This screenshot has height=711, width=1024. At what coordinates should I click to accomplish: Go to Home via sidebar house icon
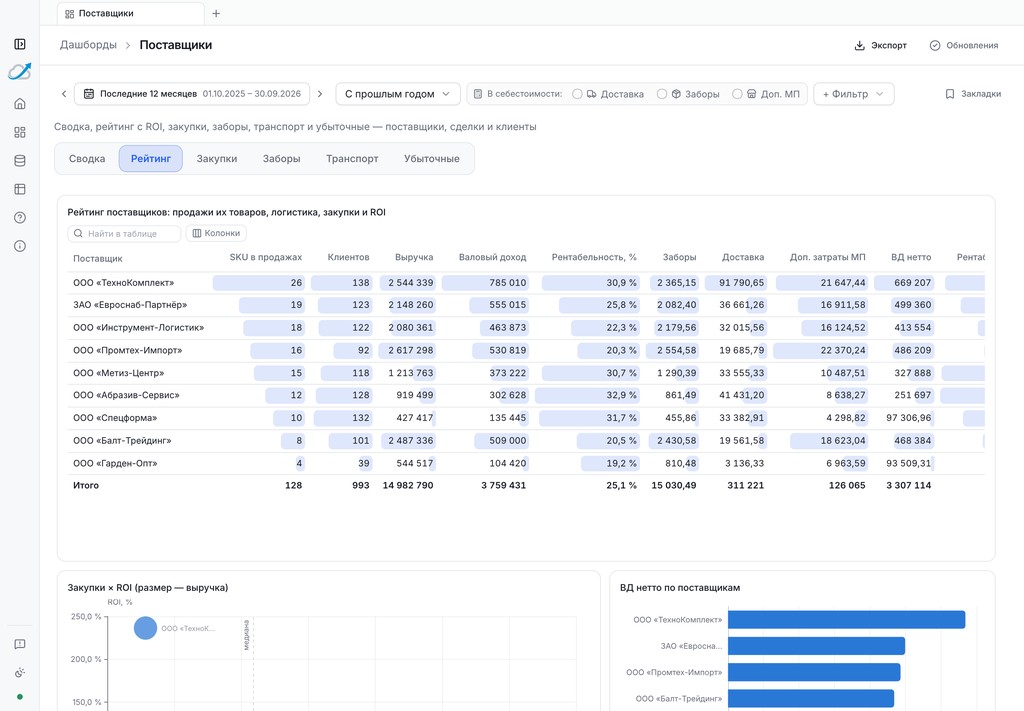click(x=20, y=103)
